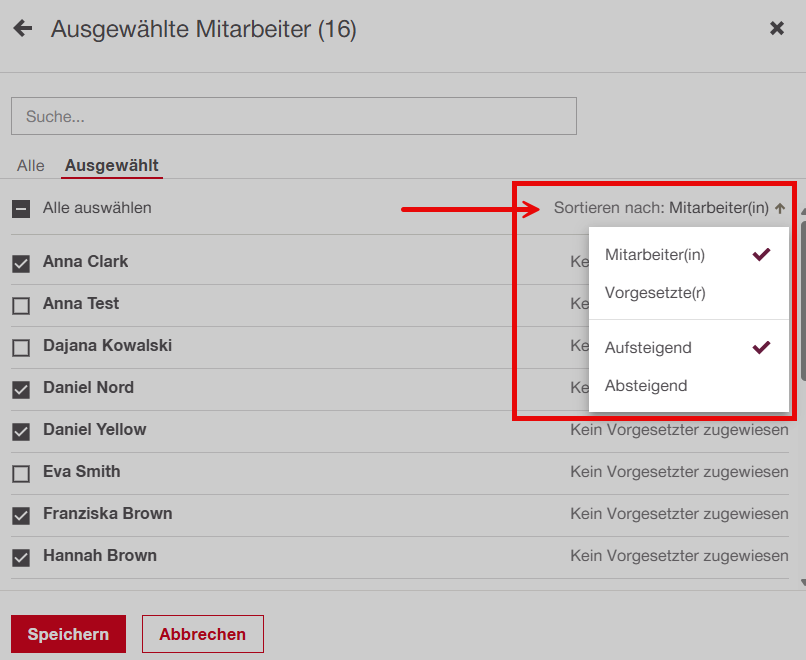The height and width of the screenshot is (660, 806).
Task: Click the ascending sort arrow icon
Action: pos(780,209)
